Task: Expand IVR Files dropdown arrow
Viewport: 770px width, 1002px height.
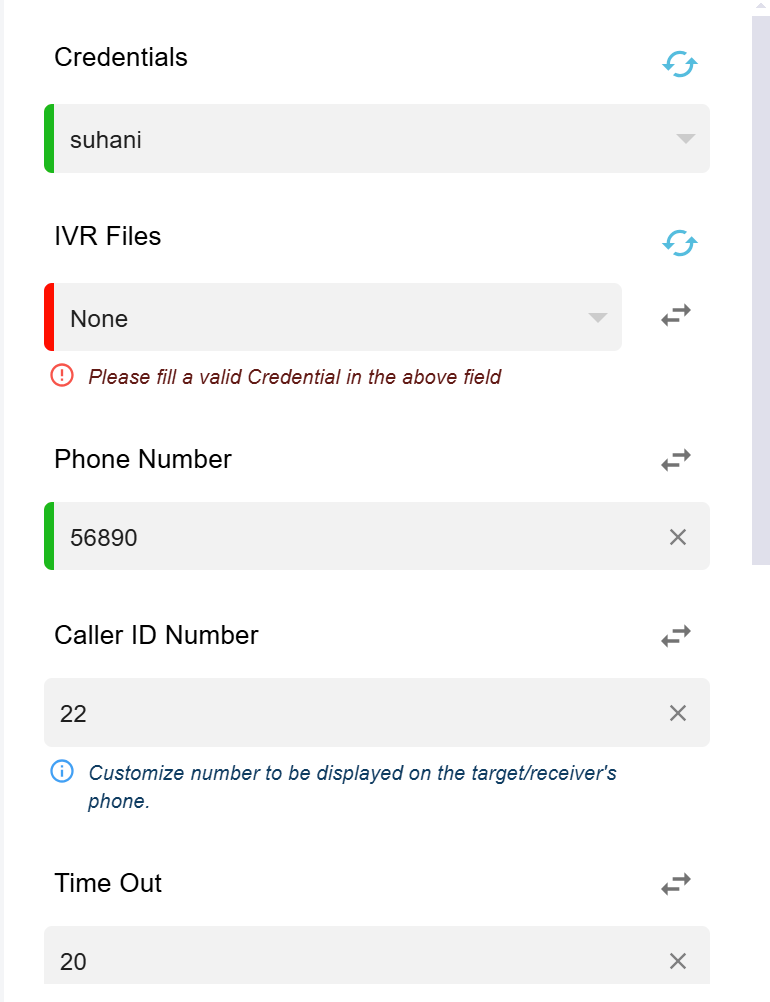Action: coord(597,318)
